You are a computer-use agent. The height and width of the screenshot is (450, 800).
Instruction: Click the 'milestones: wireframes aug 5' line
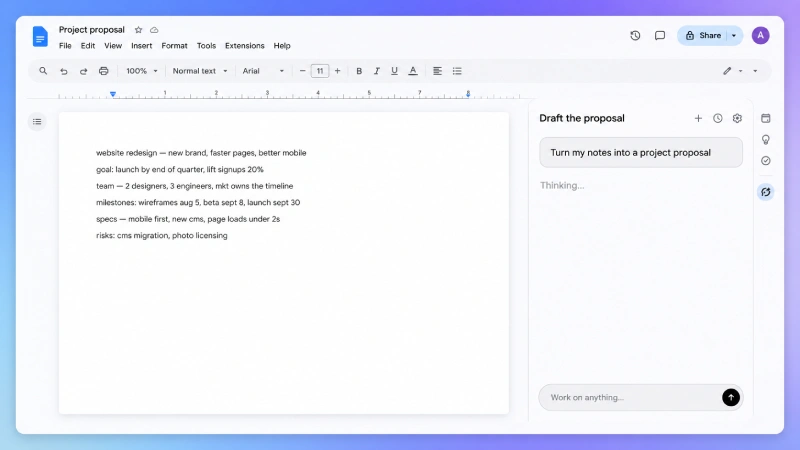tap(198, 203)
